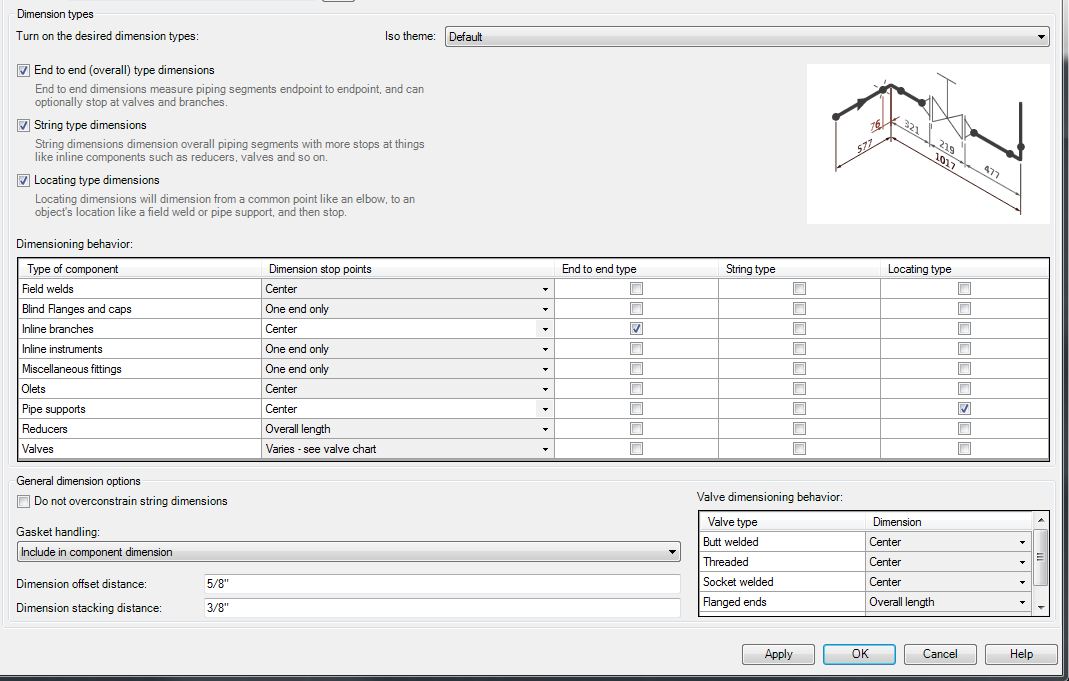Open stop points dropdown for Inline instruments
This screenshot has height=681, width=1069.
(x=545, y=349)
